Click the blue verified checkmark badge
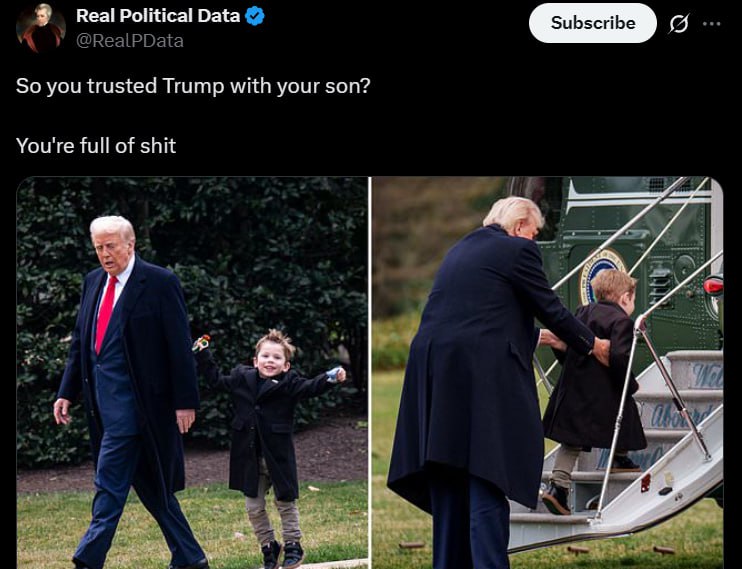 pos(255,17)
